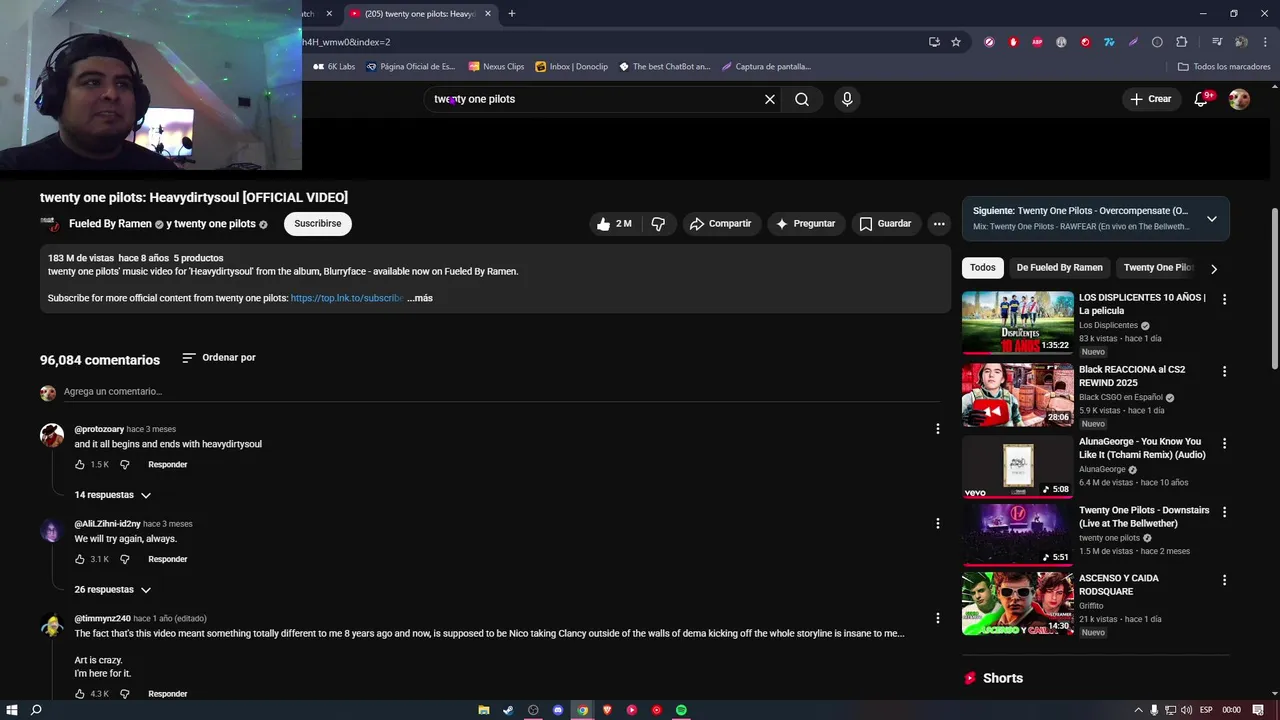The height and width of the screenshot is (720, 1280).
Task: Open options menu for @protozoary's comment
Action: pos(937,429)
